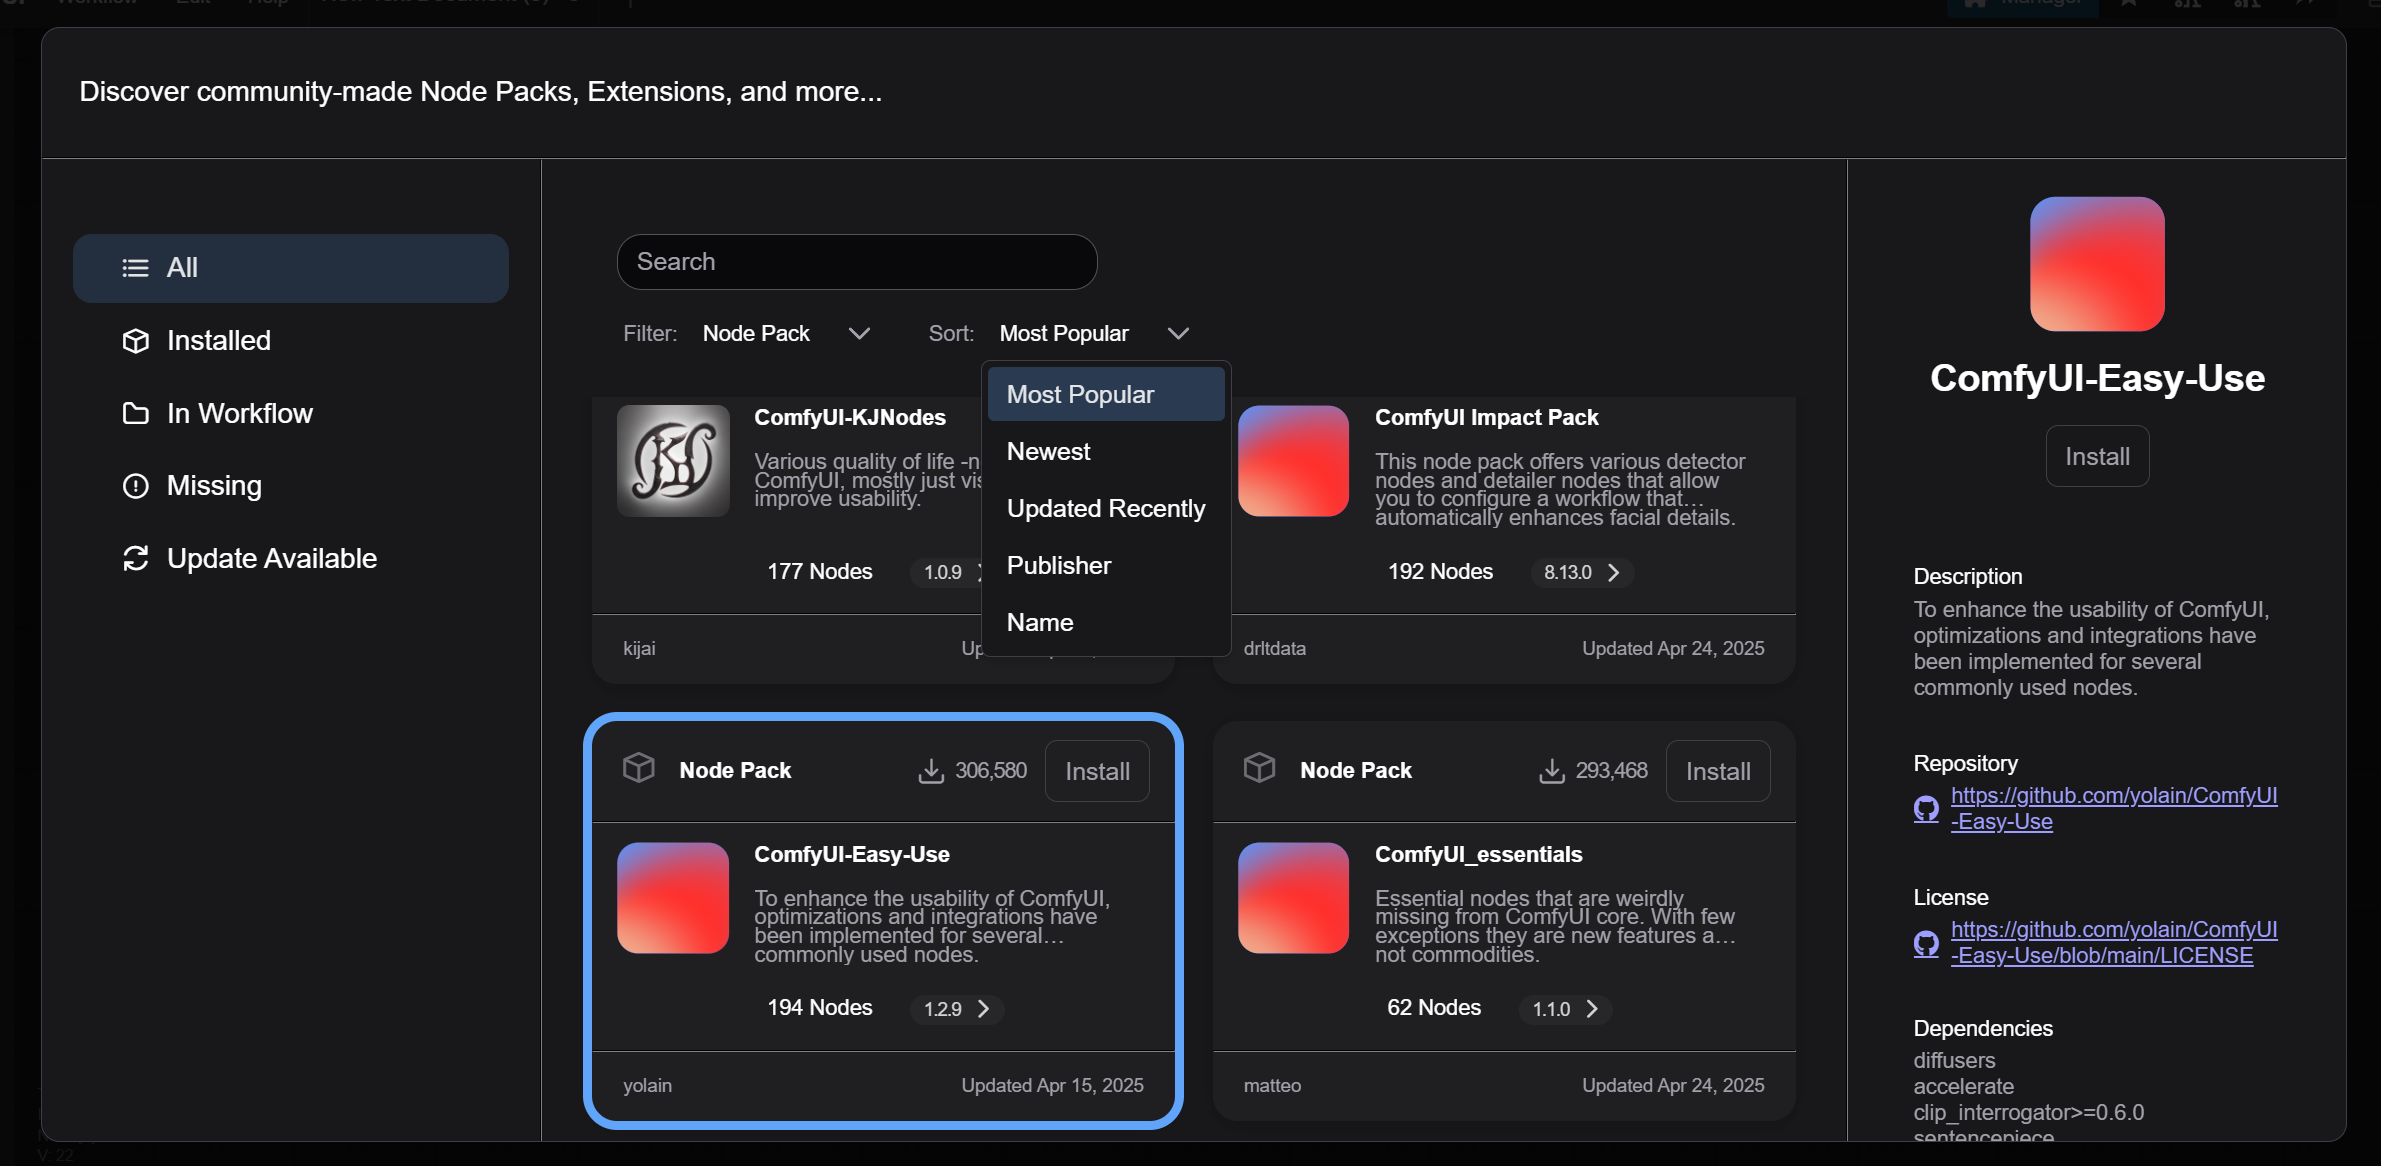Viewport: 2381px width, 1166px height.
Task: Choose Updated Recently sort option
Action: pos(1106,508)
